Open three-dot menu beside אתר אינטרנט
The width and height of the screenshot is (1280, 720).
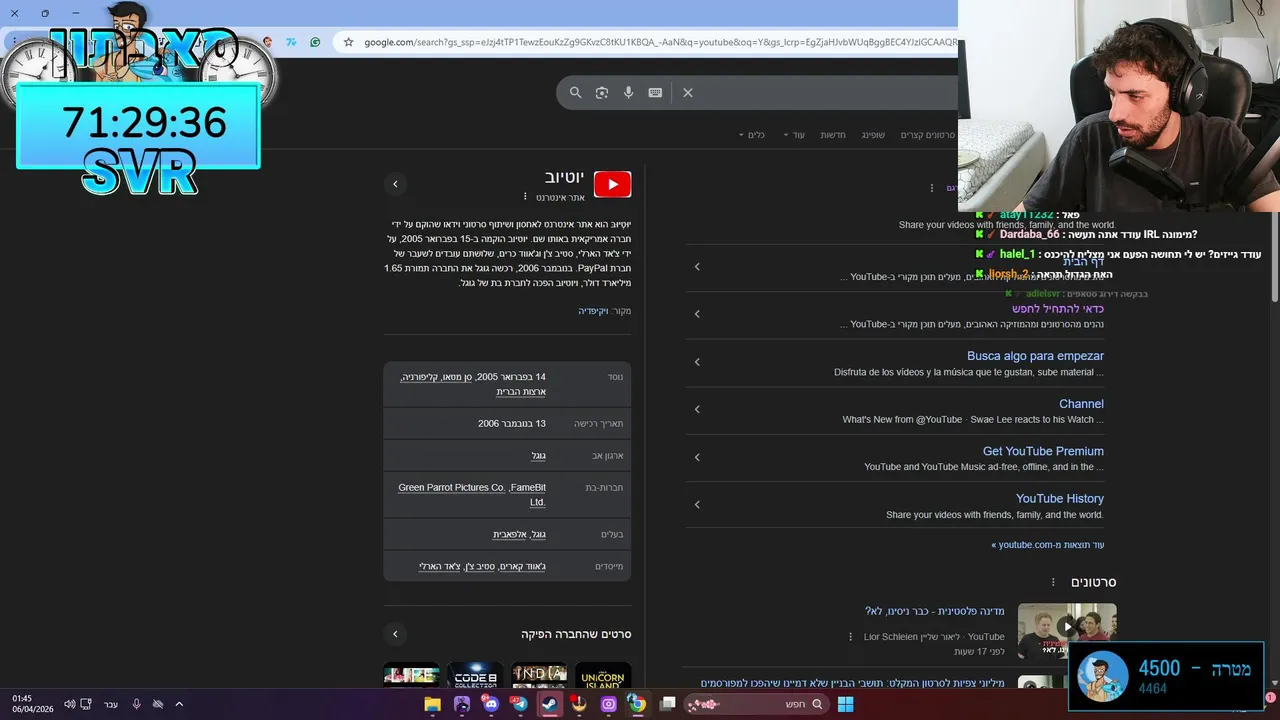click(x=525, y=197)
